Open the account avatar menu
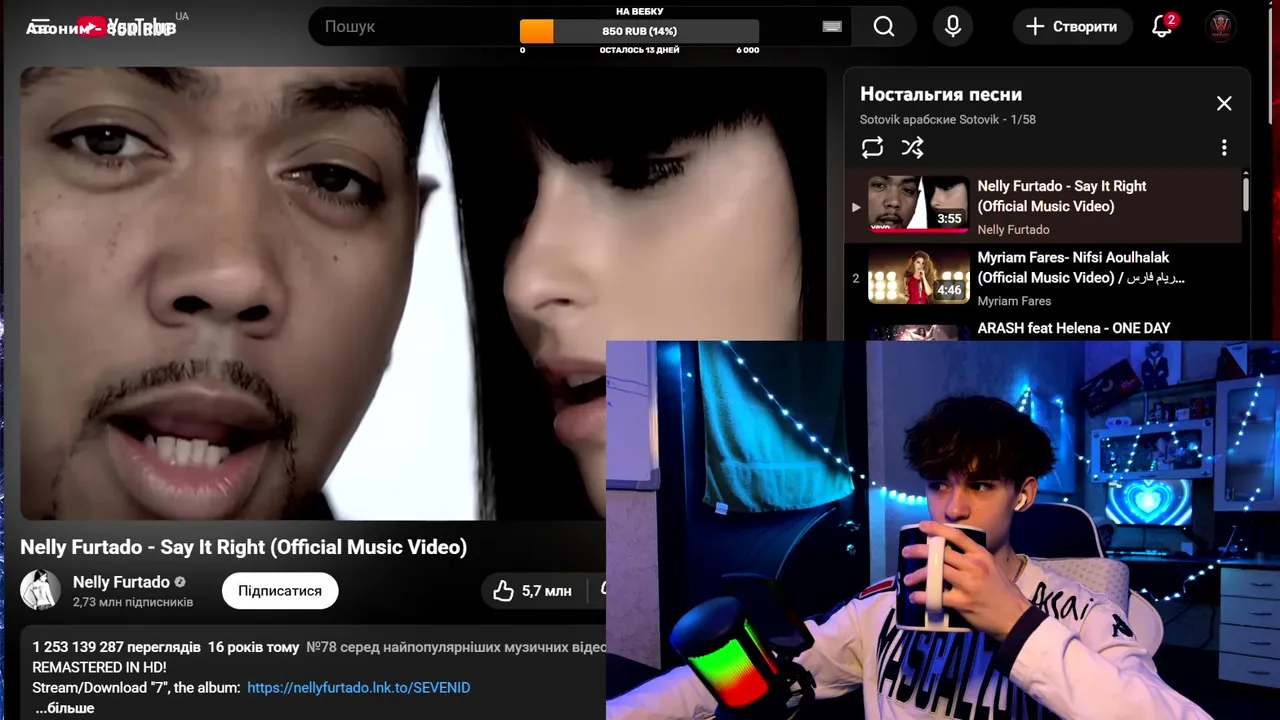The width and height of the screenshot is (1280, 720). (1221, 27)
